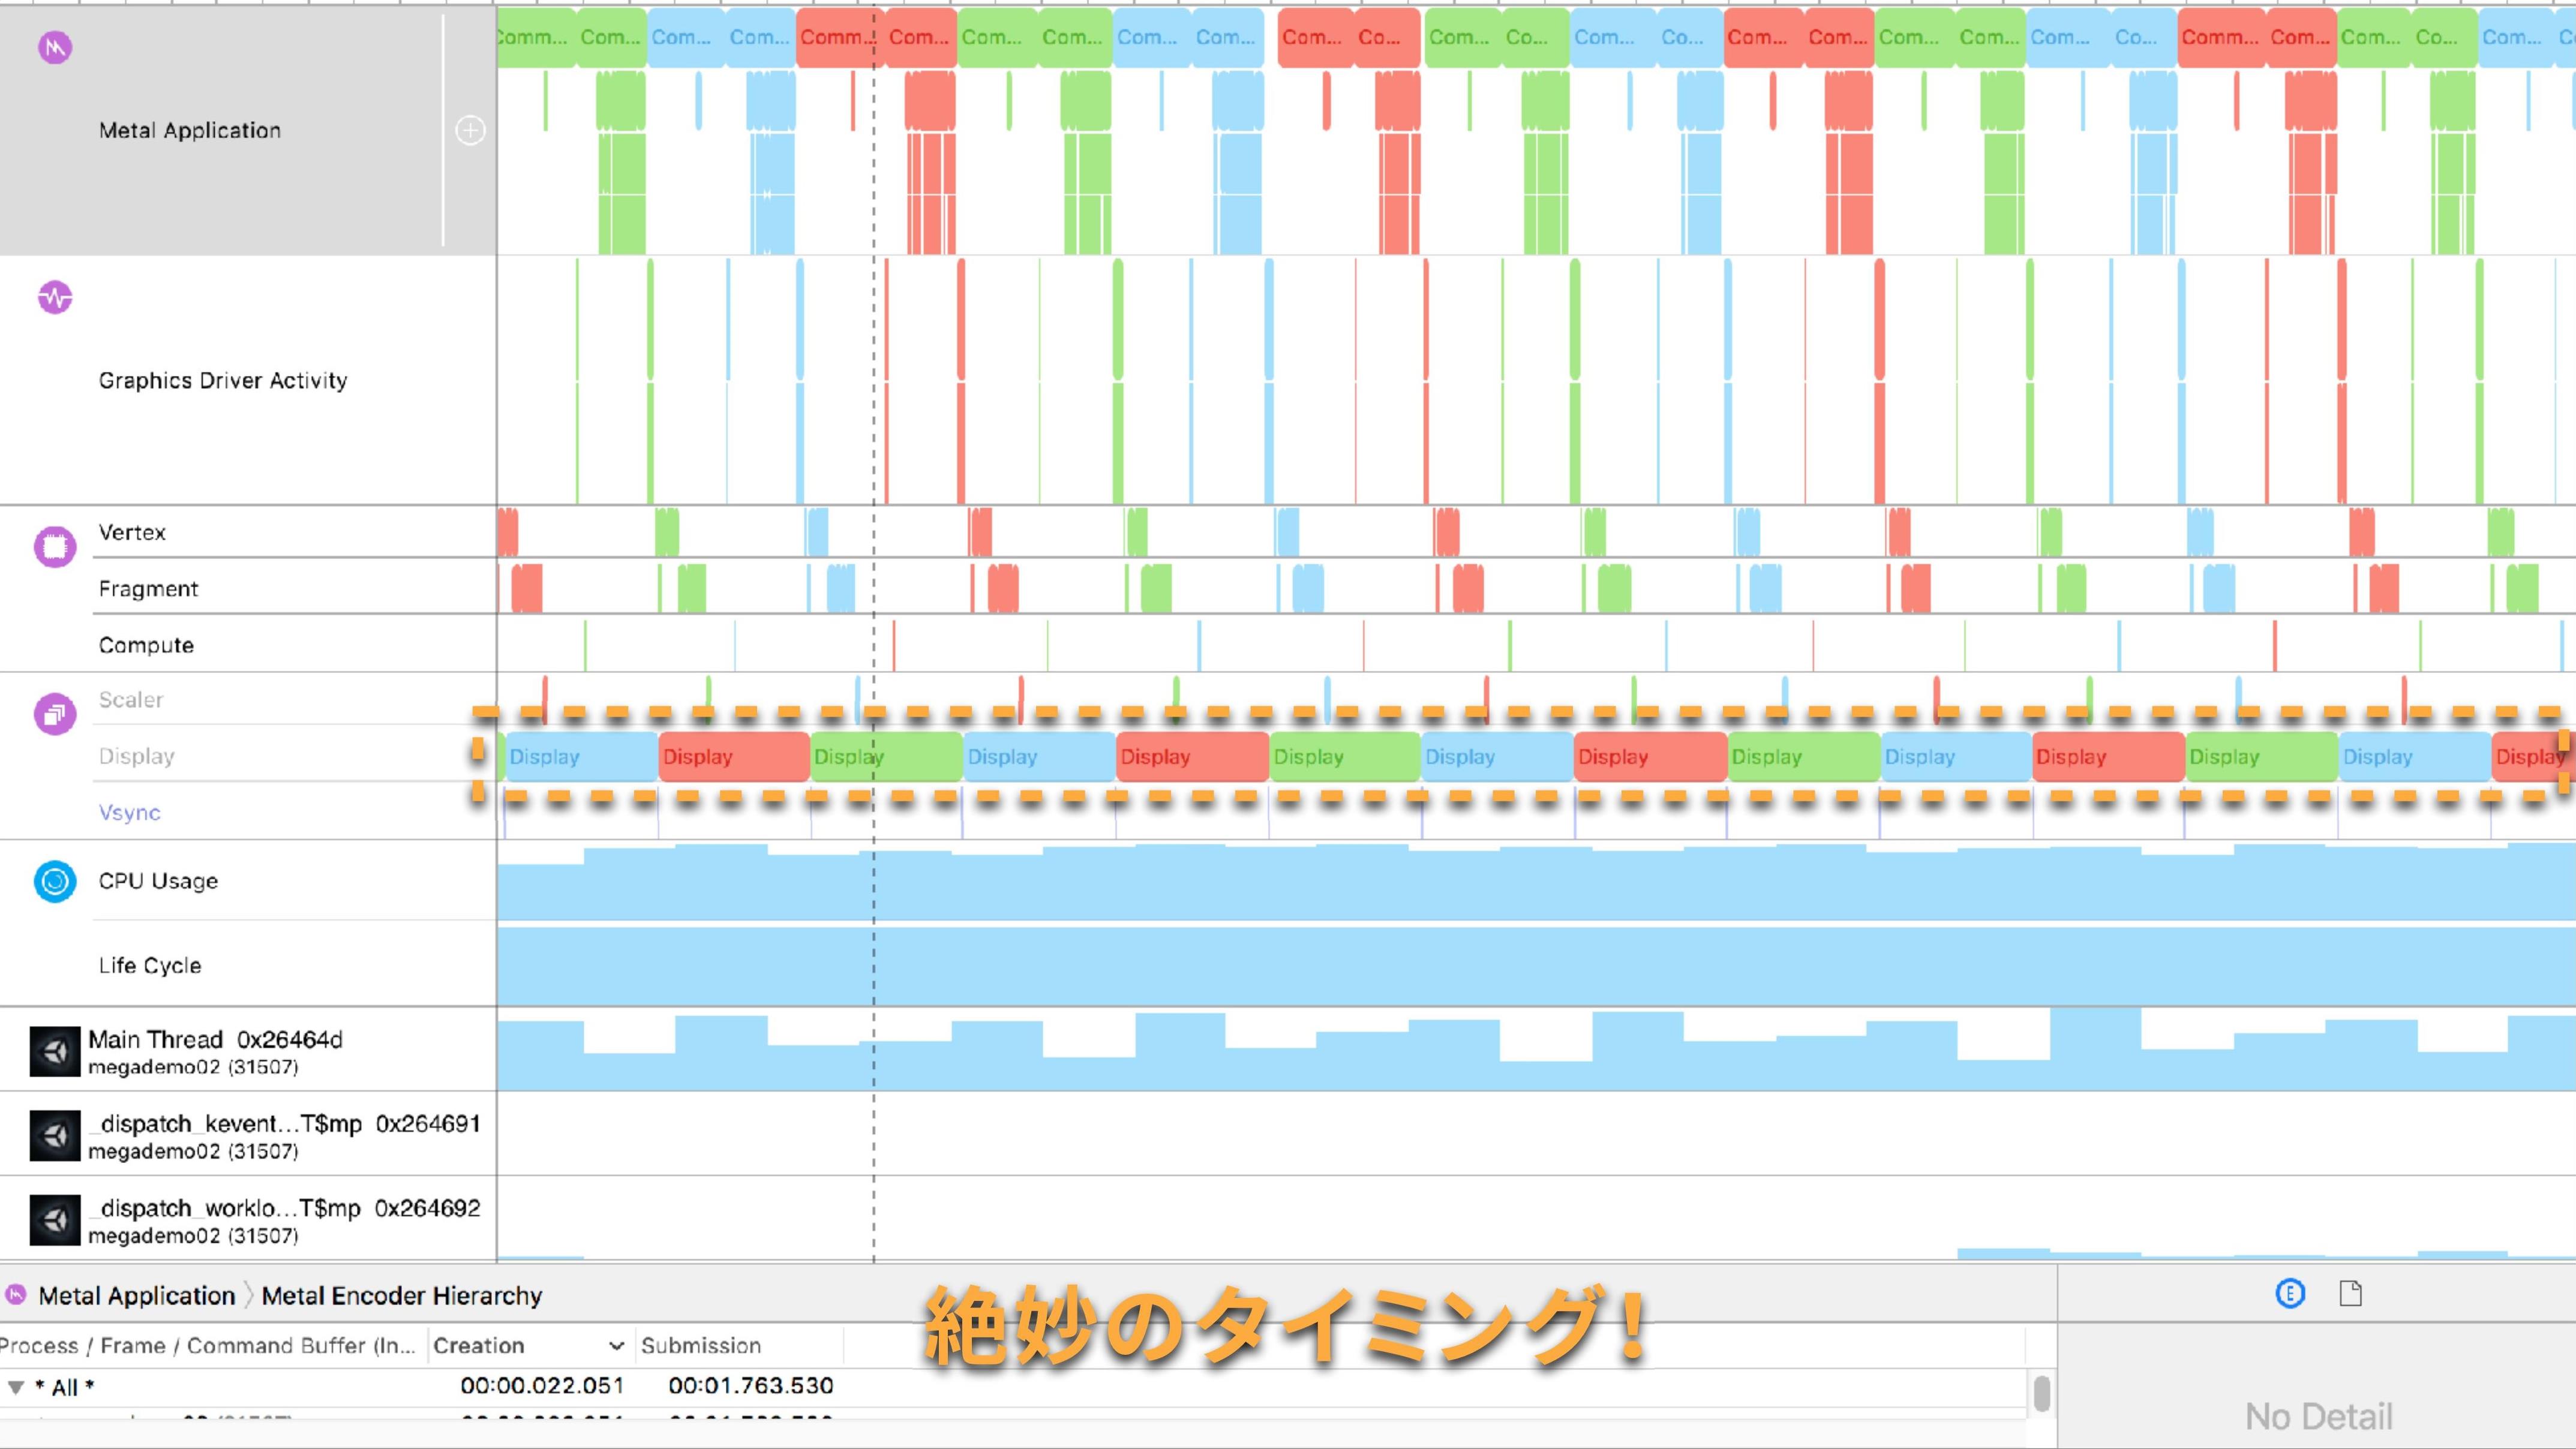Click the detail table vertical scrollbar
Viewport: 2576px width, 1449px height.
coord(2042,1393)
